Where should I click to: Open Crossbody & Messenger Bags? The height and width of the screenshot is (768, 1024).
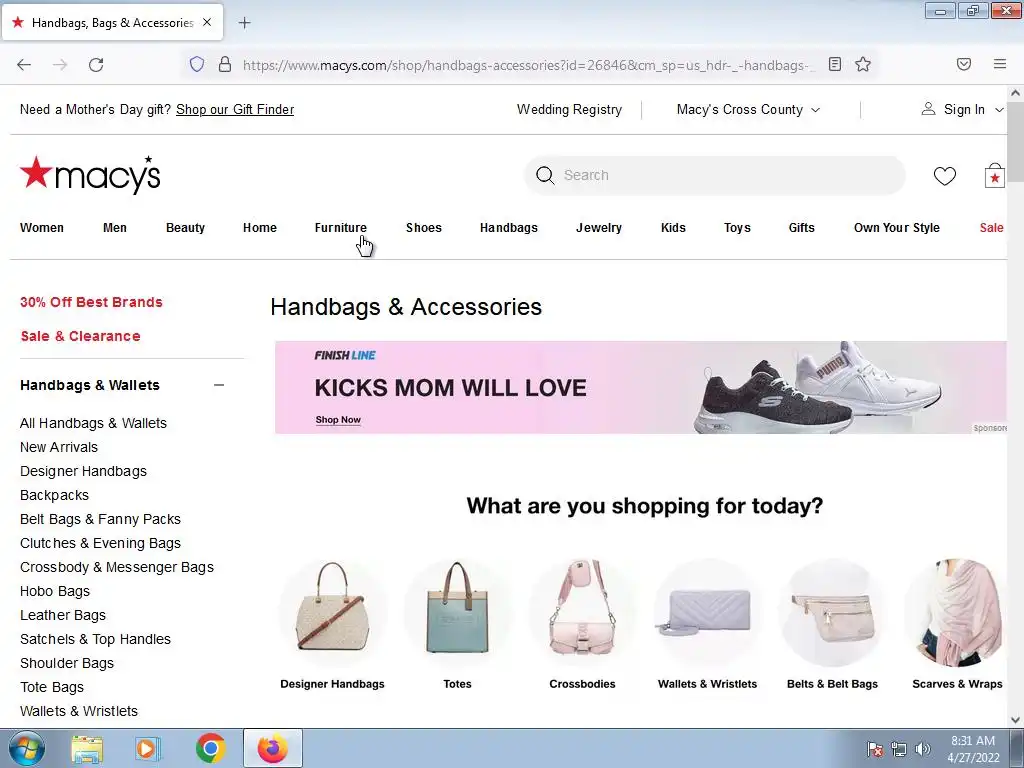(x=117, y=568)
